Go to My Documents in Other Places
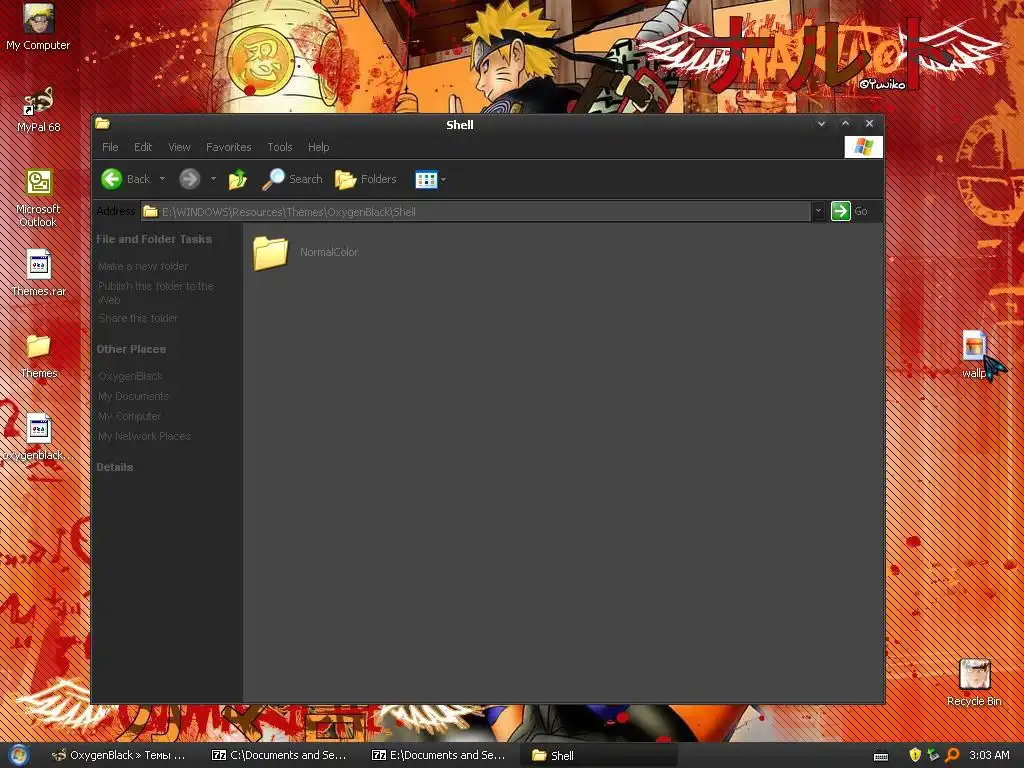This screenshot has height=768, width=1024. pos(133,396)
